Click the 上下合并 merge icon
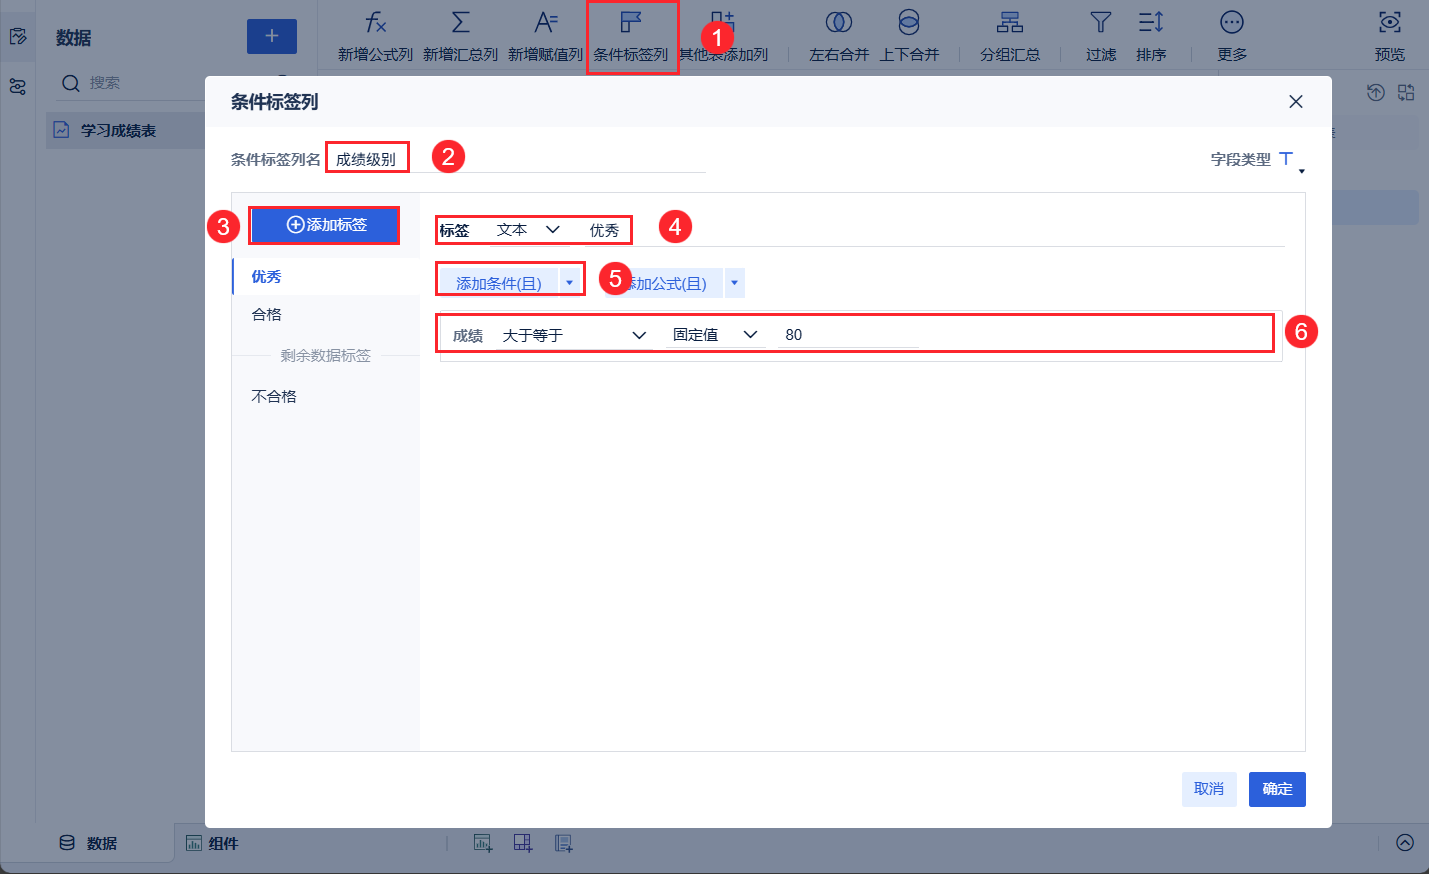This screenshot has height=874, width=1429. [909, 22]
